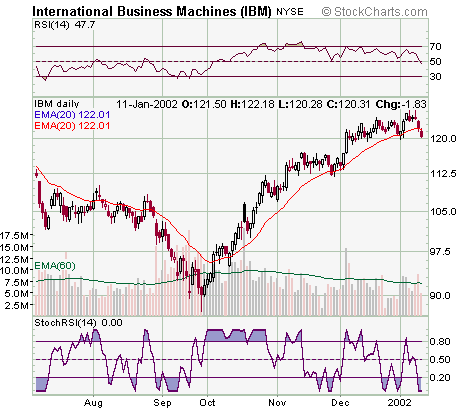Click the Dec month axis label
The height and width of the screenshot is (414, 460).
click(340, 403)
